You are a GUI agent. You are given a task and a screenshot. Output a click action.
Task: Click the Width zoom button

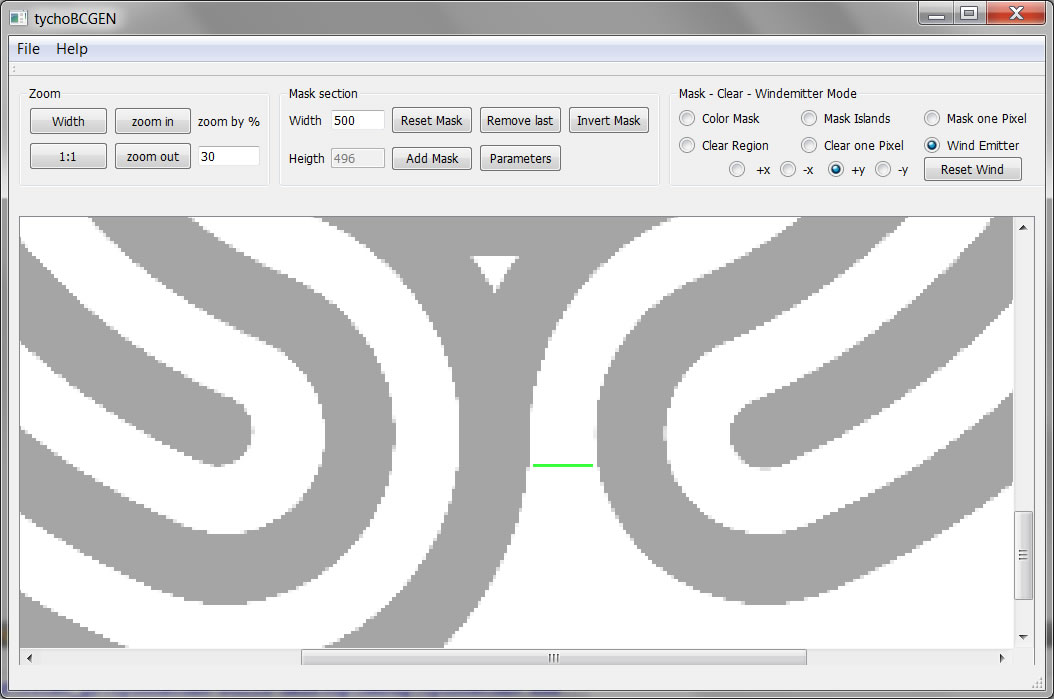(68, 121)
